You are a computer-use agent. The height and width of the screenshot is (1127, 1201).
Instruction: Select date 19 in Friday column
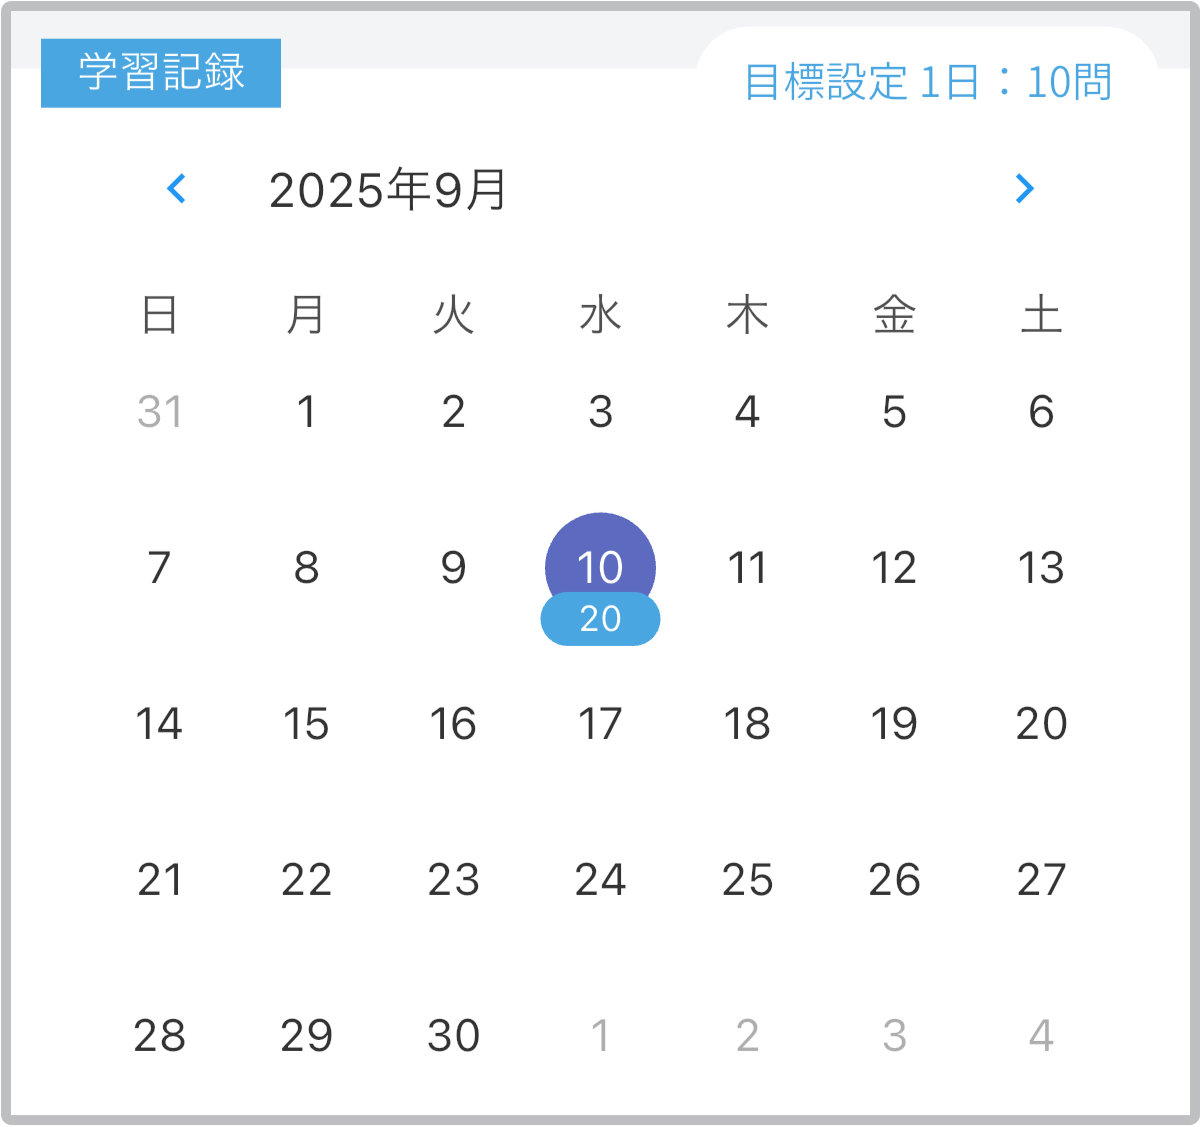point(894,724)
